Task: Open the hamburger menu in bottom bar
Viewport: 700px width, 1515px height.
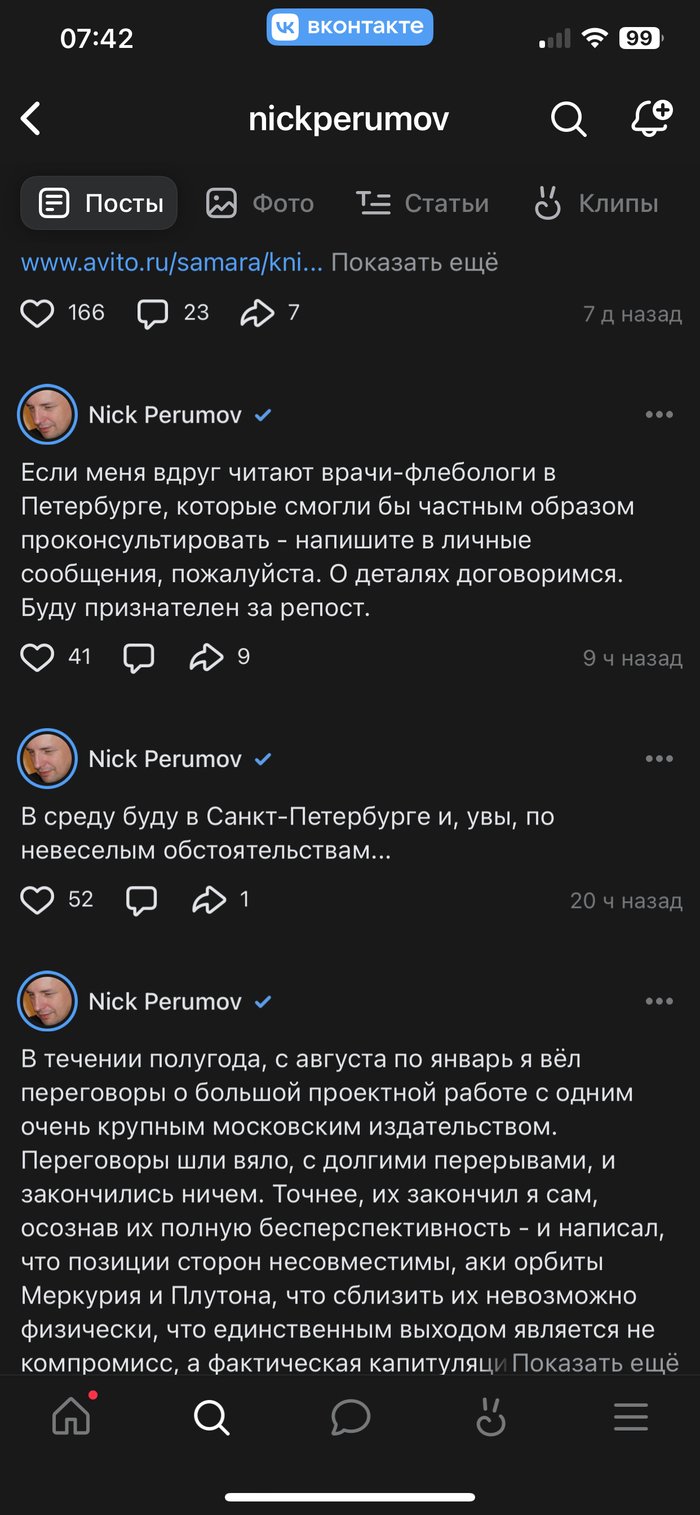Action: click(630, 1417)
